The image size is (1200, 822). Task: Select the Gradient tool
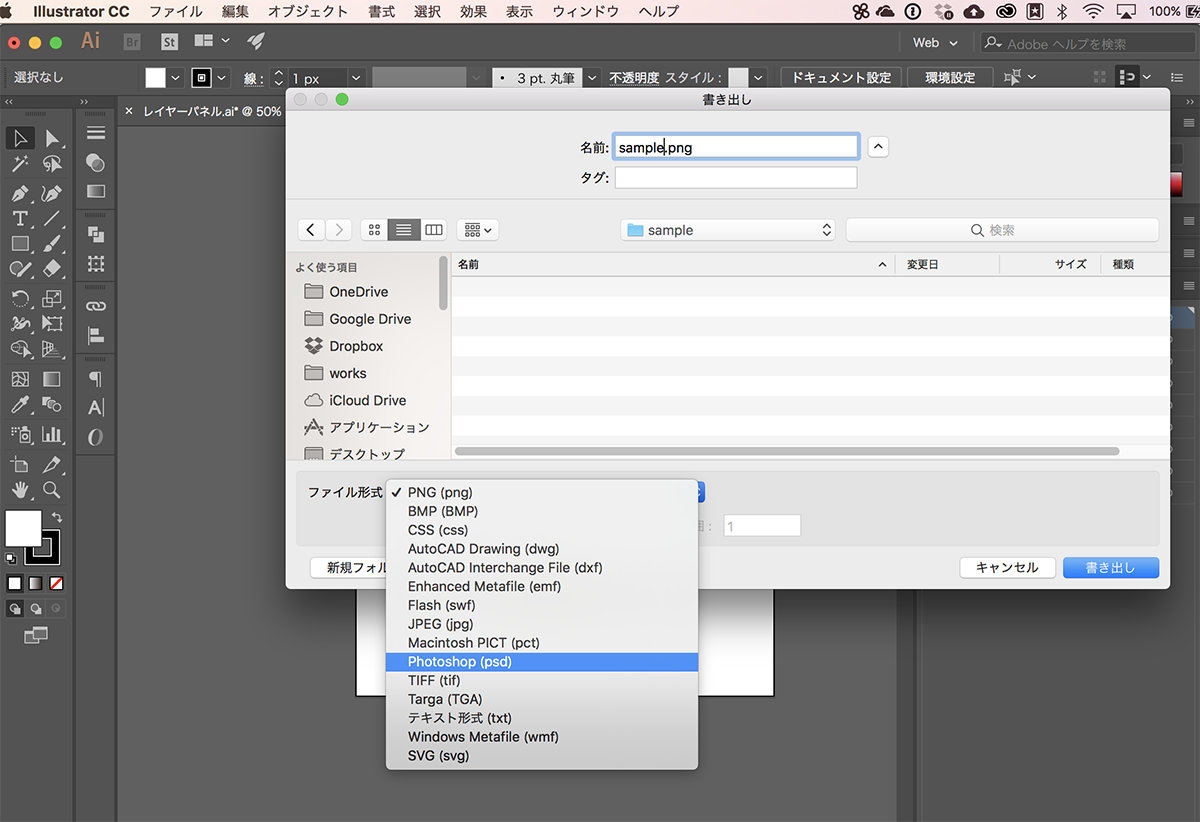point(52,379)
